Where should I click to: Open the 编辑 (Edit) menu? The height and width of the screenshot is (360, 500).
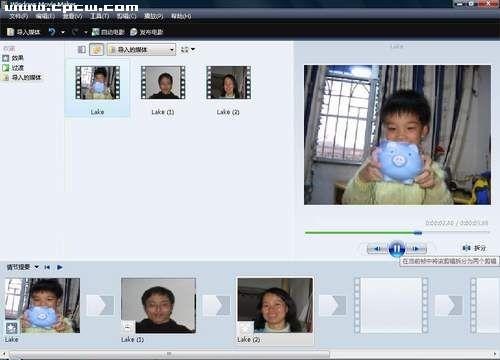(45, 16)
